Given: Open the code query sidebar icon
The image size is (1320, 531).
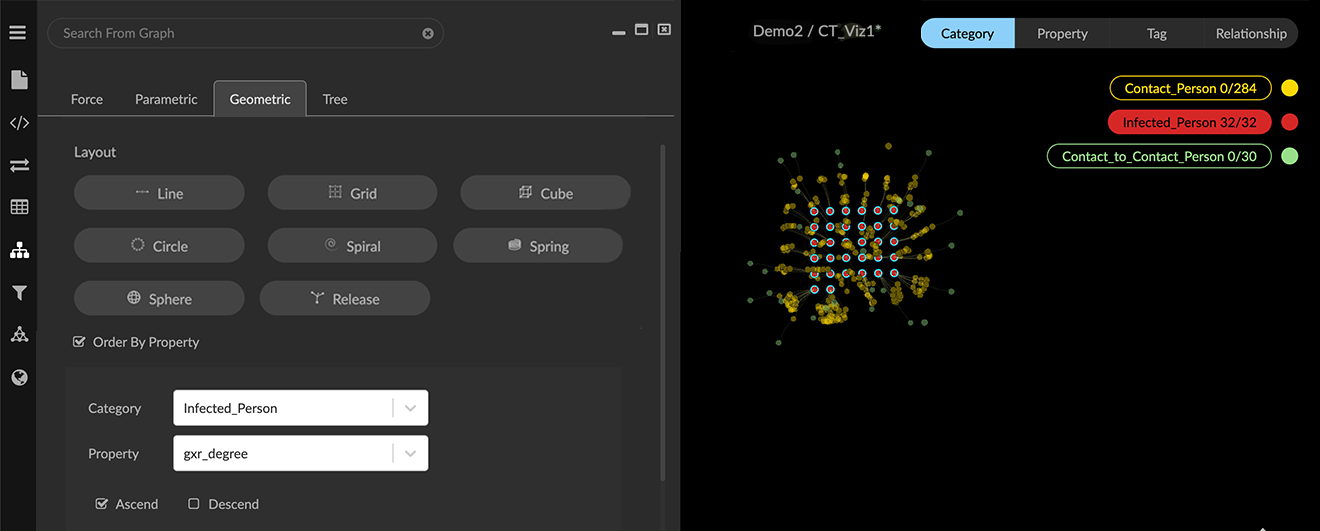Looking at the screenshot, I should 19,124.
